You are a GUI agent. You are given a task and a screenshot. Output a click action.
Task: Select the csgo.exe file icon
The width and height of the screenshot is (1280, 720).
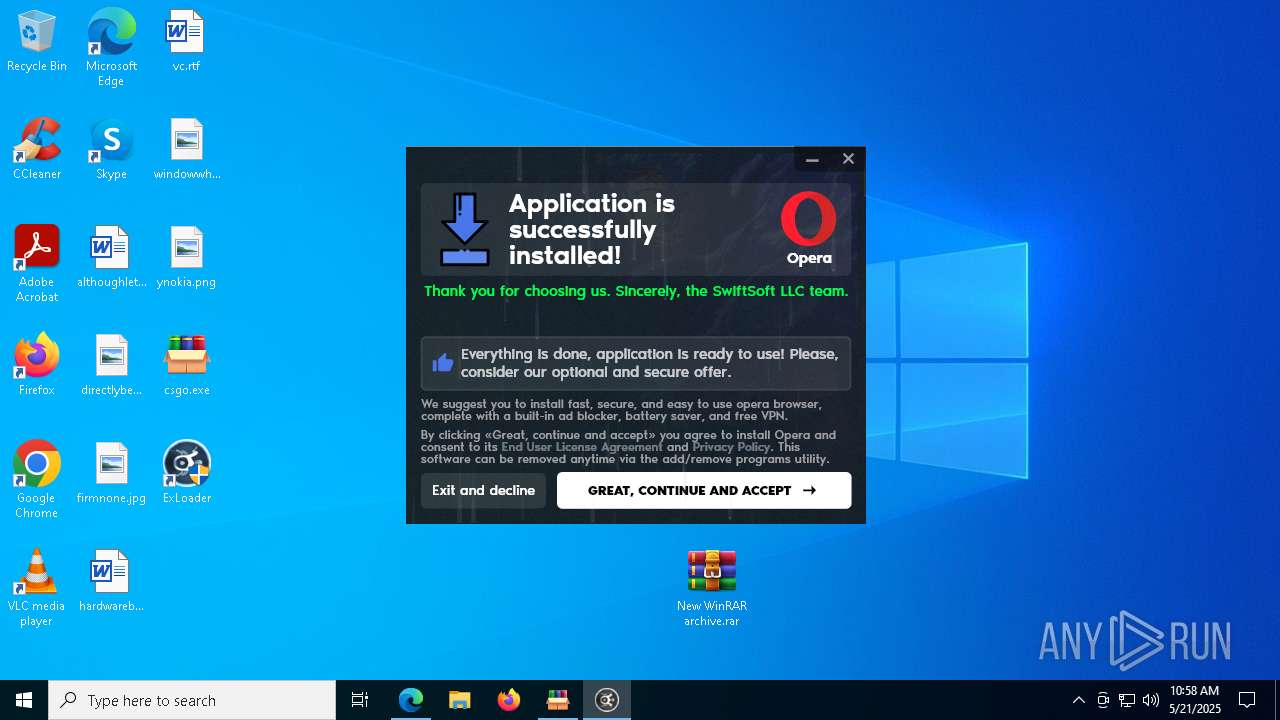pos(187,366)
